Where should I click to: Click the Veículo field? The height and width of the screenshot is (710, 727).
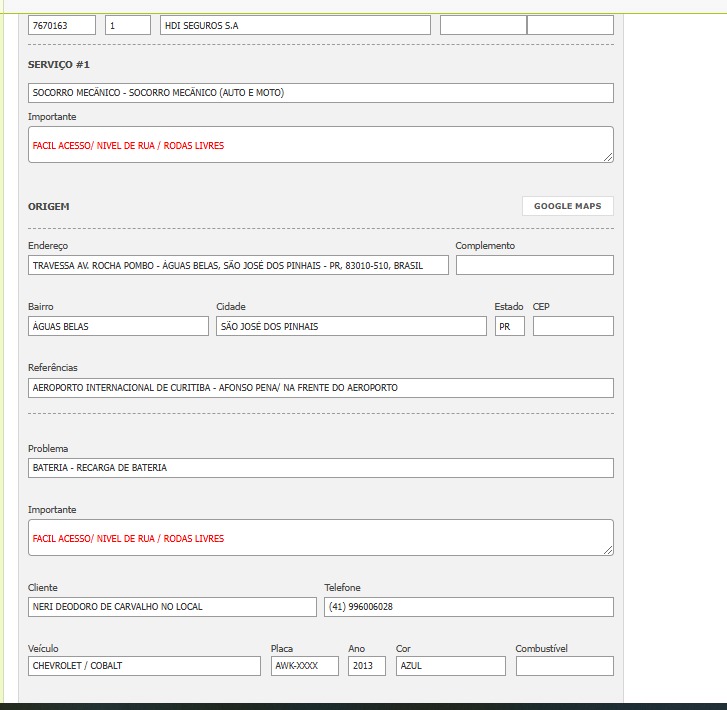(144, 666)
